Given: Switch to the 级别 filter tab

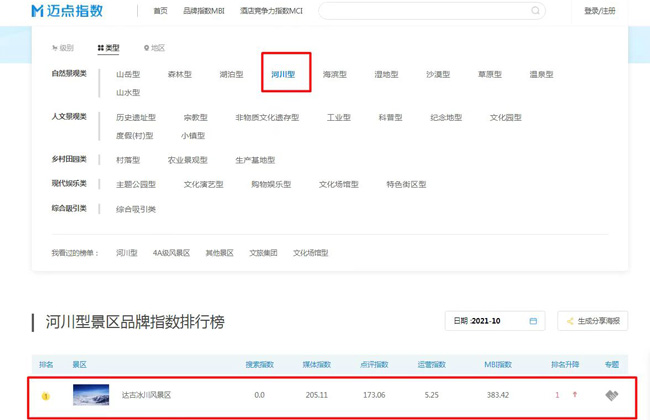Looking at the screenshot, I should pyautogui.click(x=63, y=48).
